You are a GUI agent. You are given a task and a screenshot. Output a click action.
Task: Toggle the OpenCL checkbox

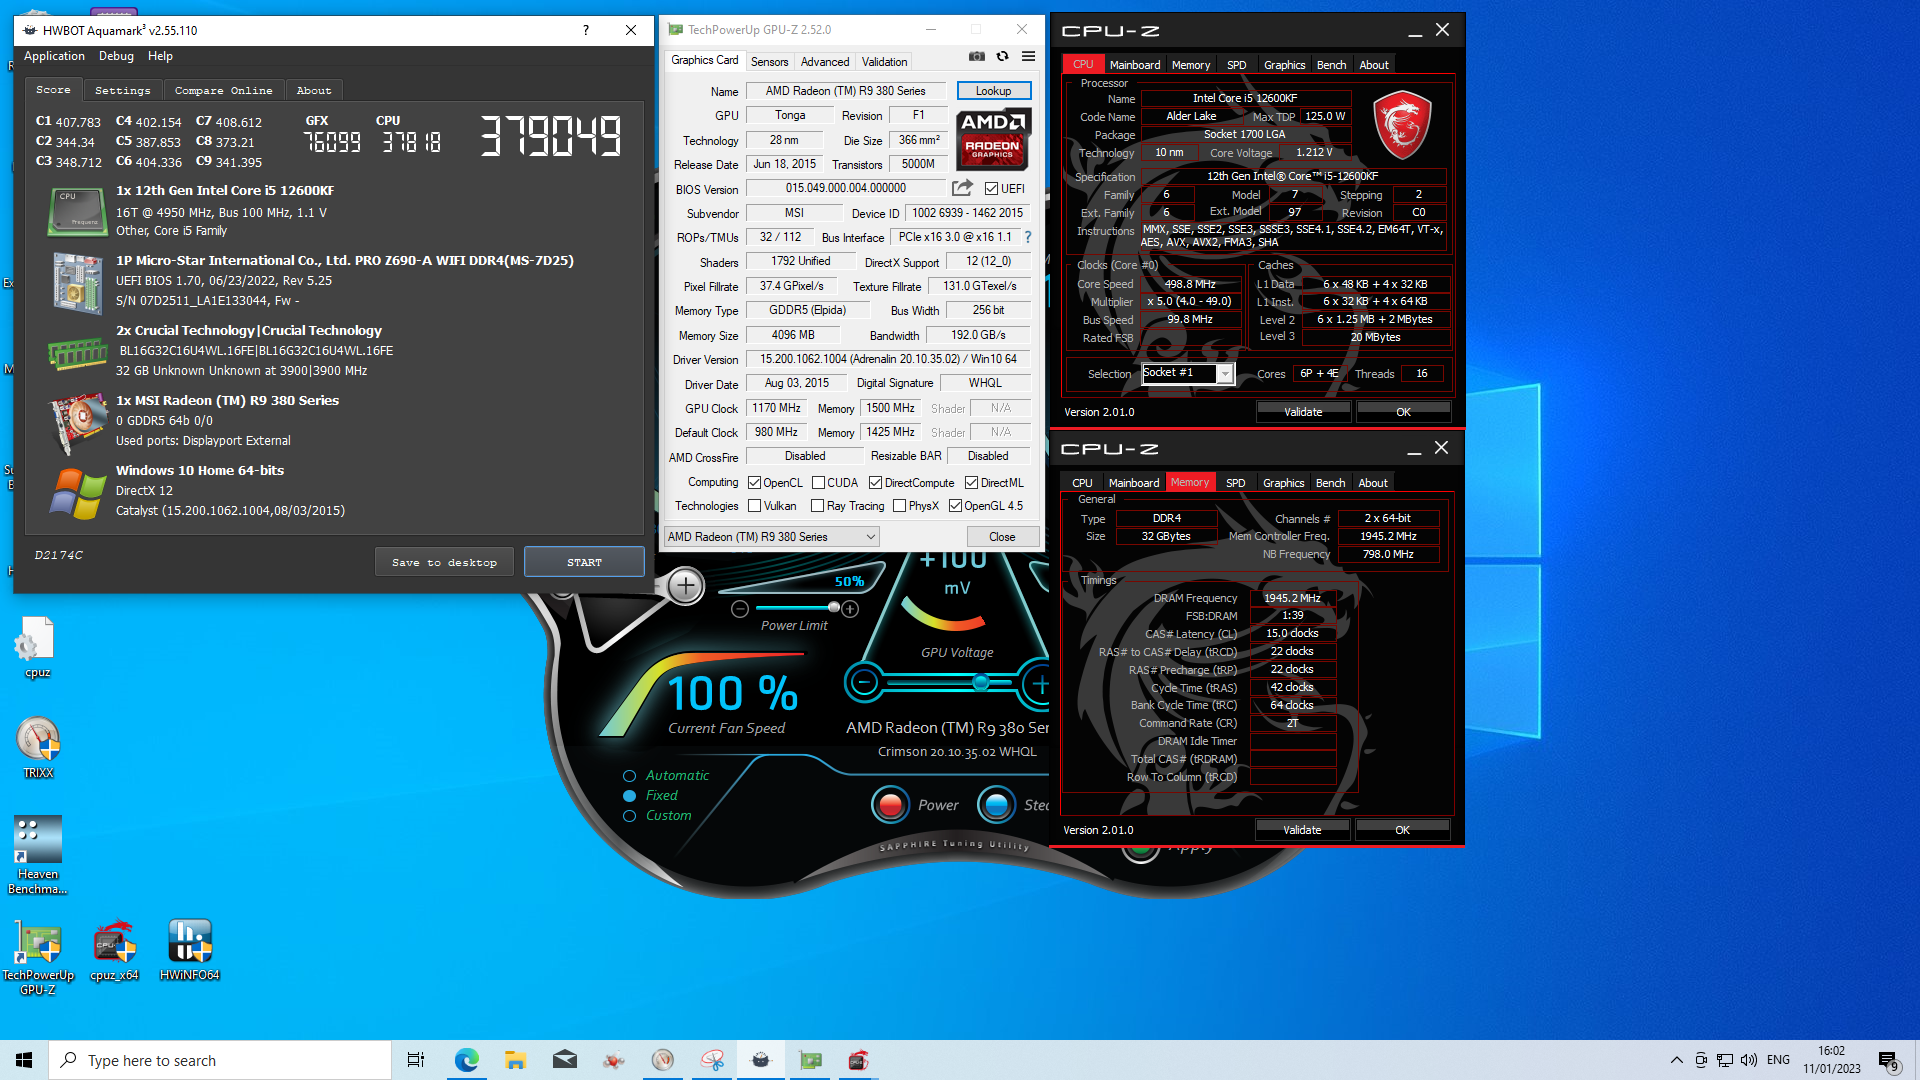click(x=755, y=482)
